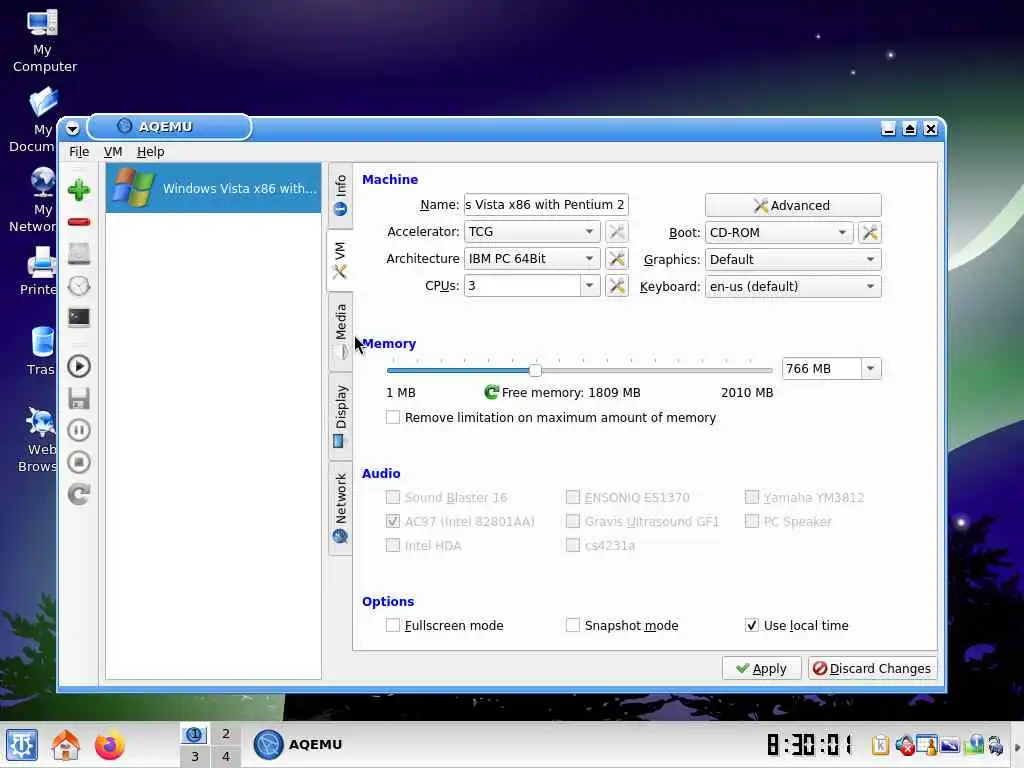
Task: Toggle Gravis Ultrasound GF1 checkbox
Action: click(x=573, y=521)
